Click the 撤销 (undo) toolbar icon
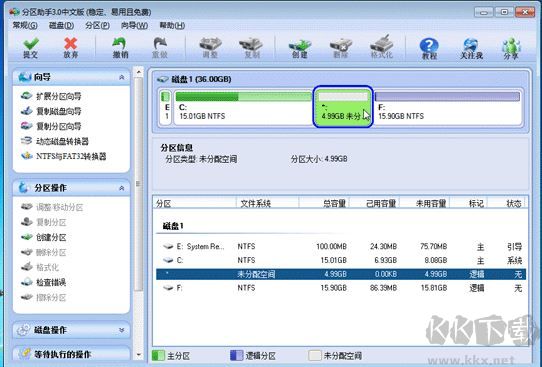The height and width of the screenshot is (367, 542). pos(120,48)
